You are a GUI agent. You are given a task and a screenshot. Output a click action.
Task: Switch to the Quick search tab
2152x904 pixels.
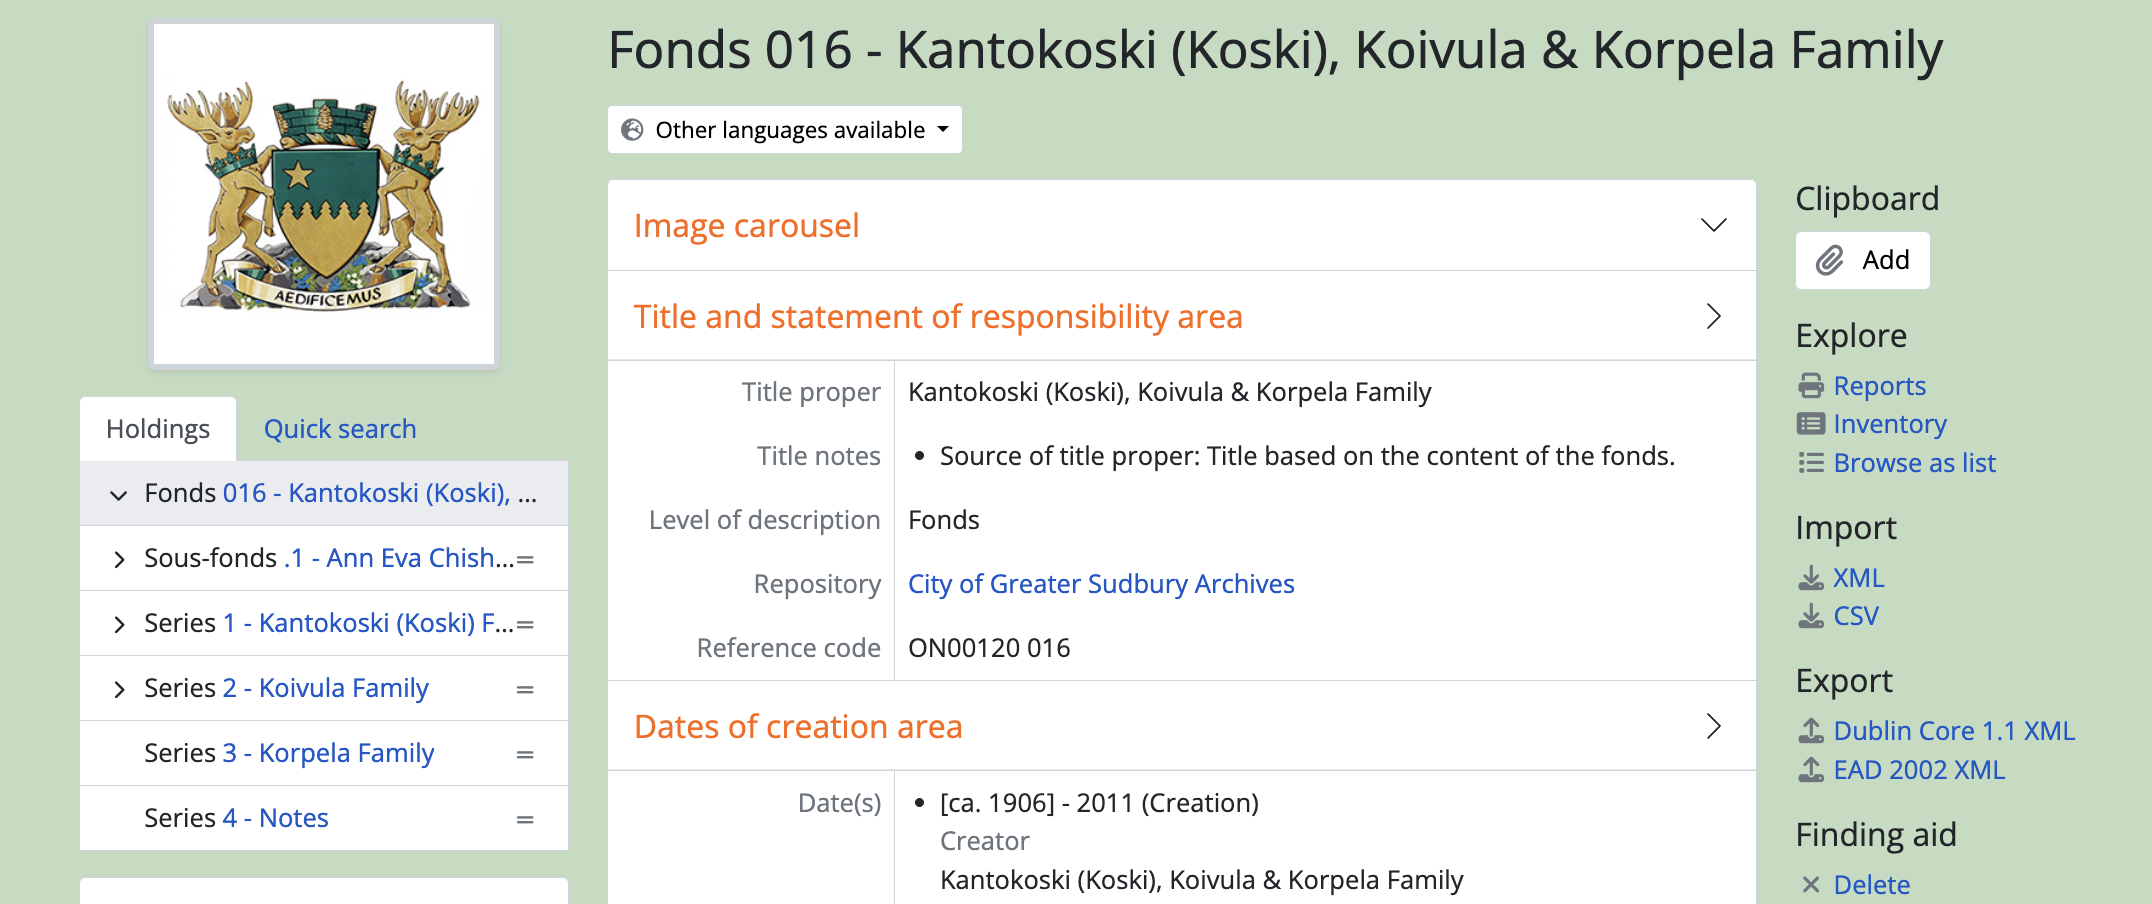coord(340,429)
